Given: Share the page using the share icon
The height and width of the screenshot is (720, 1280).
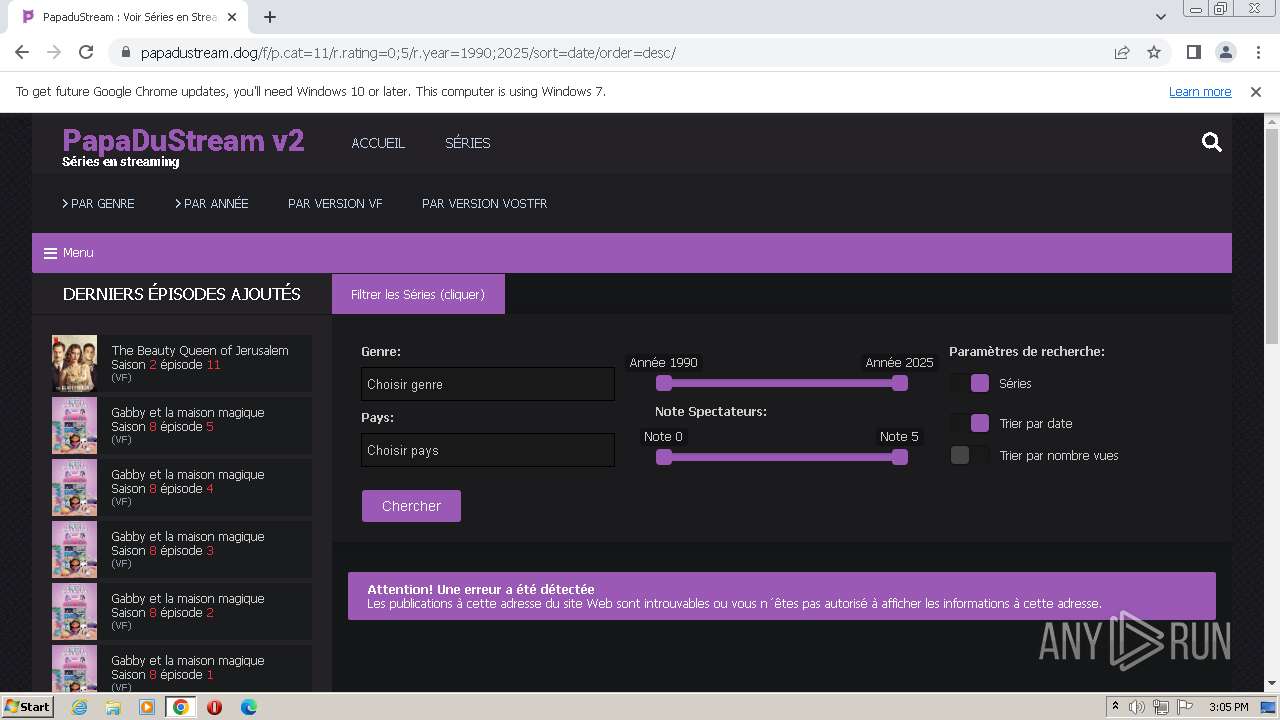Looking at the screenshot, I should 1122,52.
